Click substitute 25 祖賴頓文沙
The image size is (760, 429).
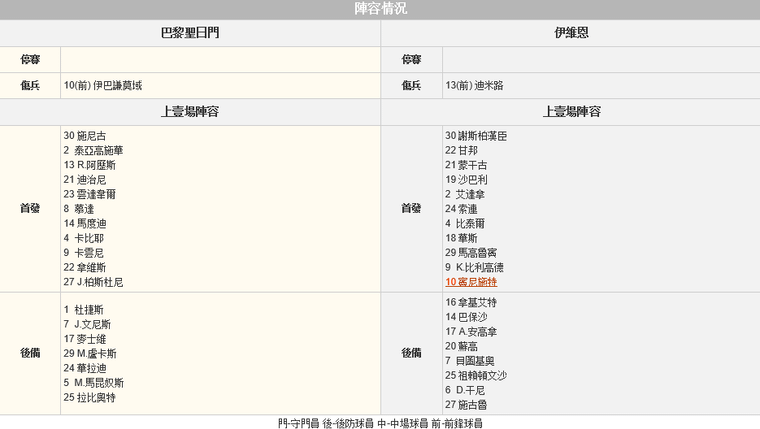pyautogui.click(x=476, y=375)
